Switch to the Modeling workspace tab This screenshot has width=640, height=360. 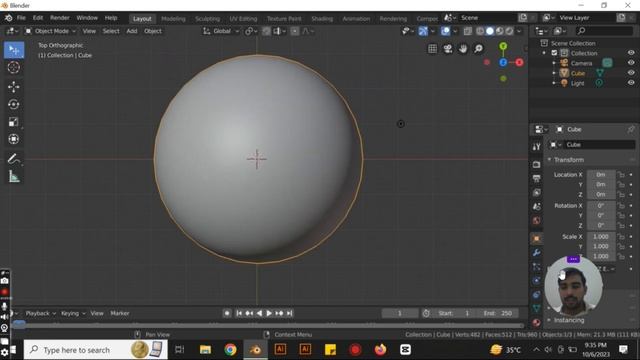(173, 19)
